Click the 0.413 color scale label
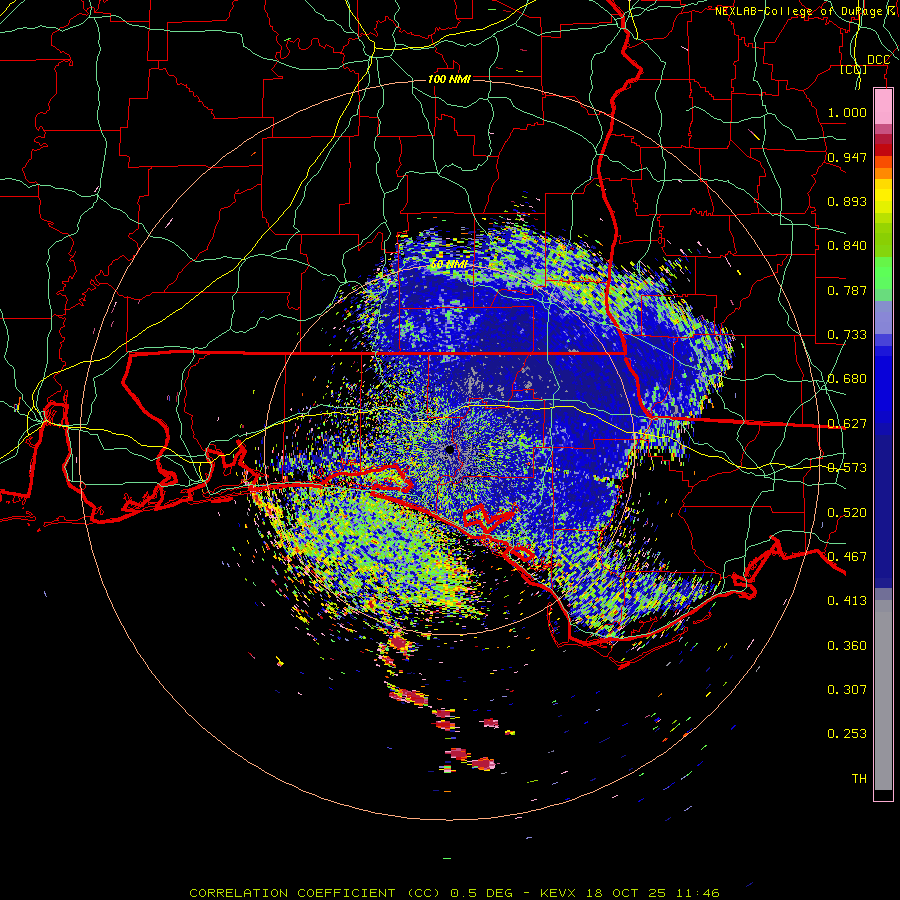Screen dimensions: 900x900 point(847,601)
